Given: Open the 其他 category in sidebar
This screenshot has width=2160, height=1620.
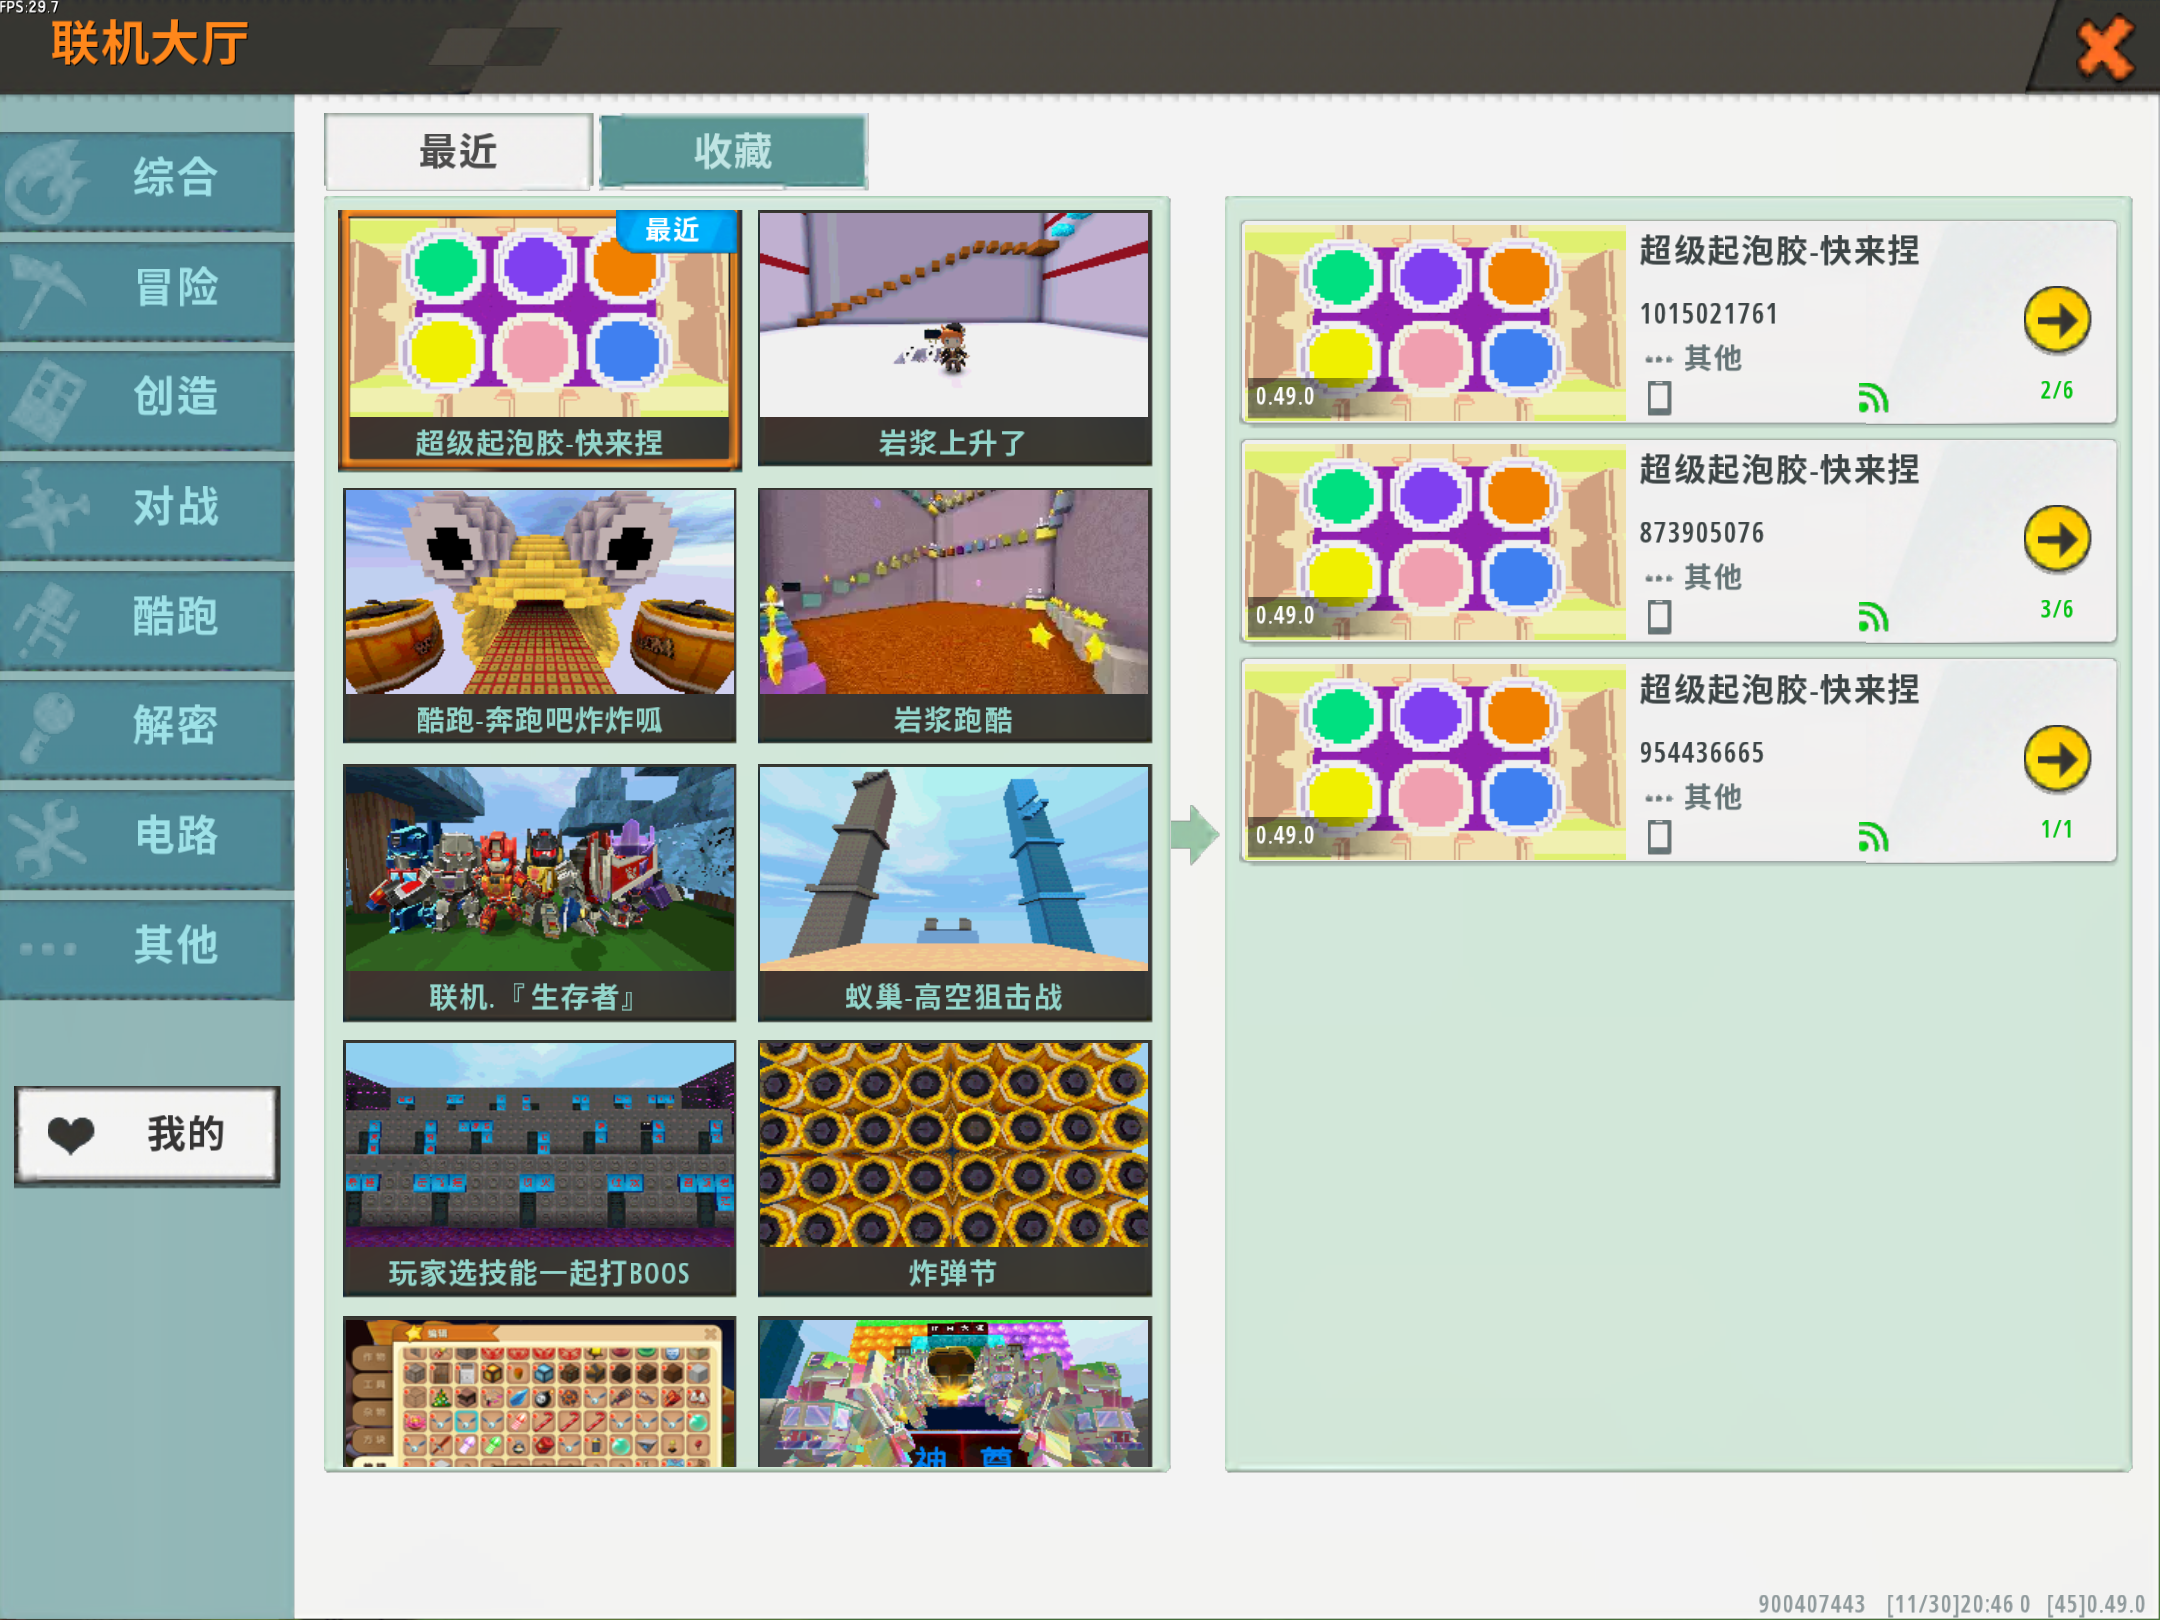Looking at the screenshot, I should click(x=148, y=946).
